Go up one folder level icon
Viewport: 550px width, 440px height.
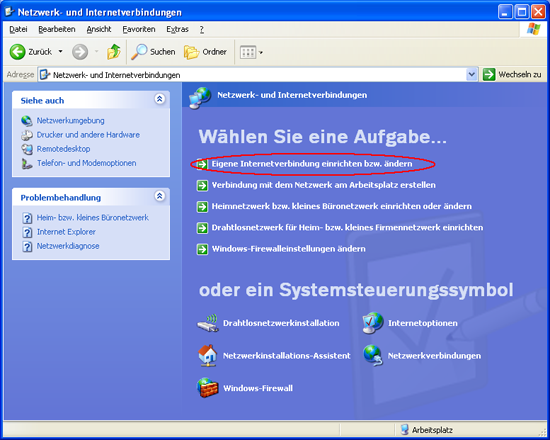click(114, 52)
